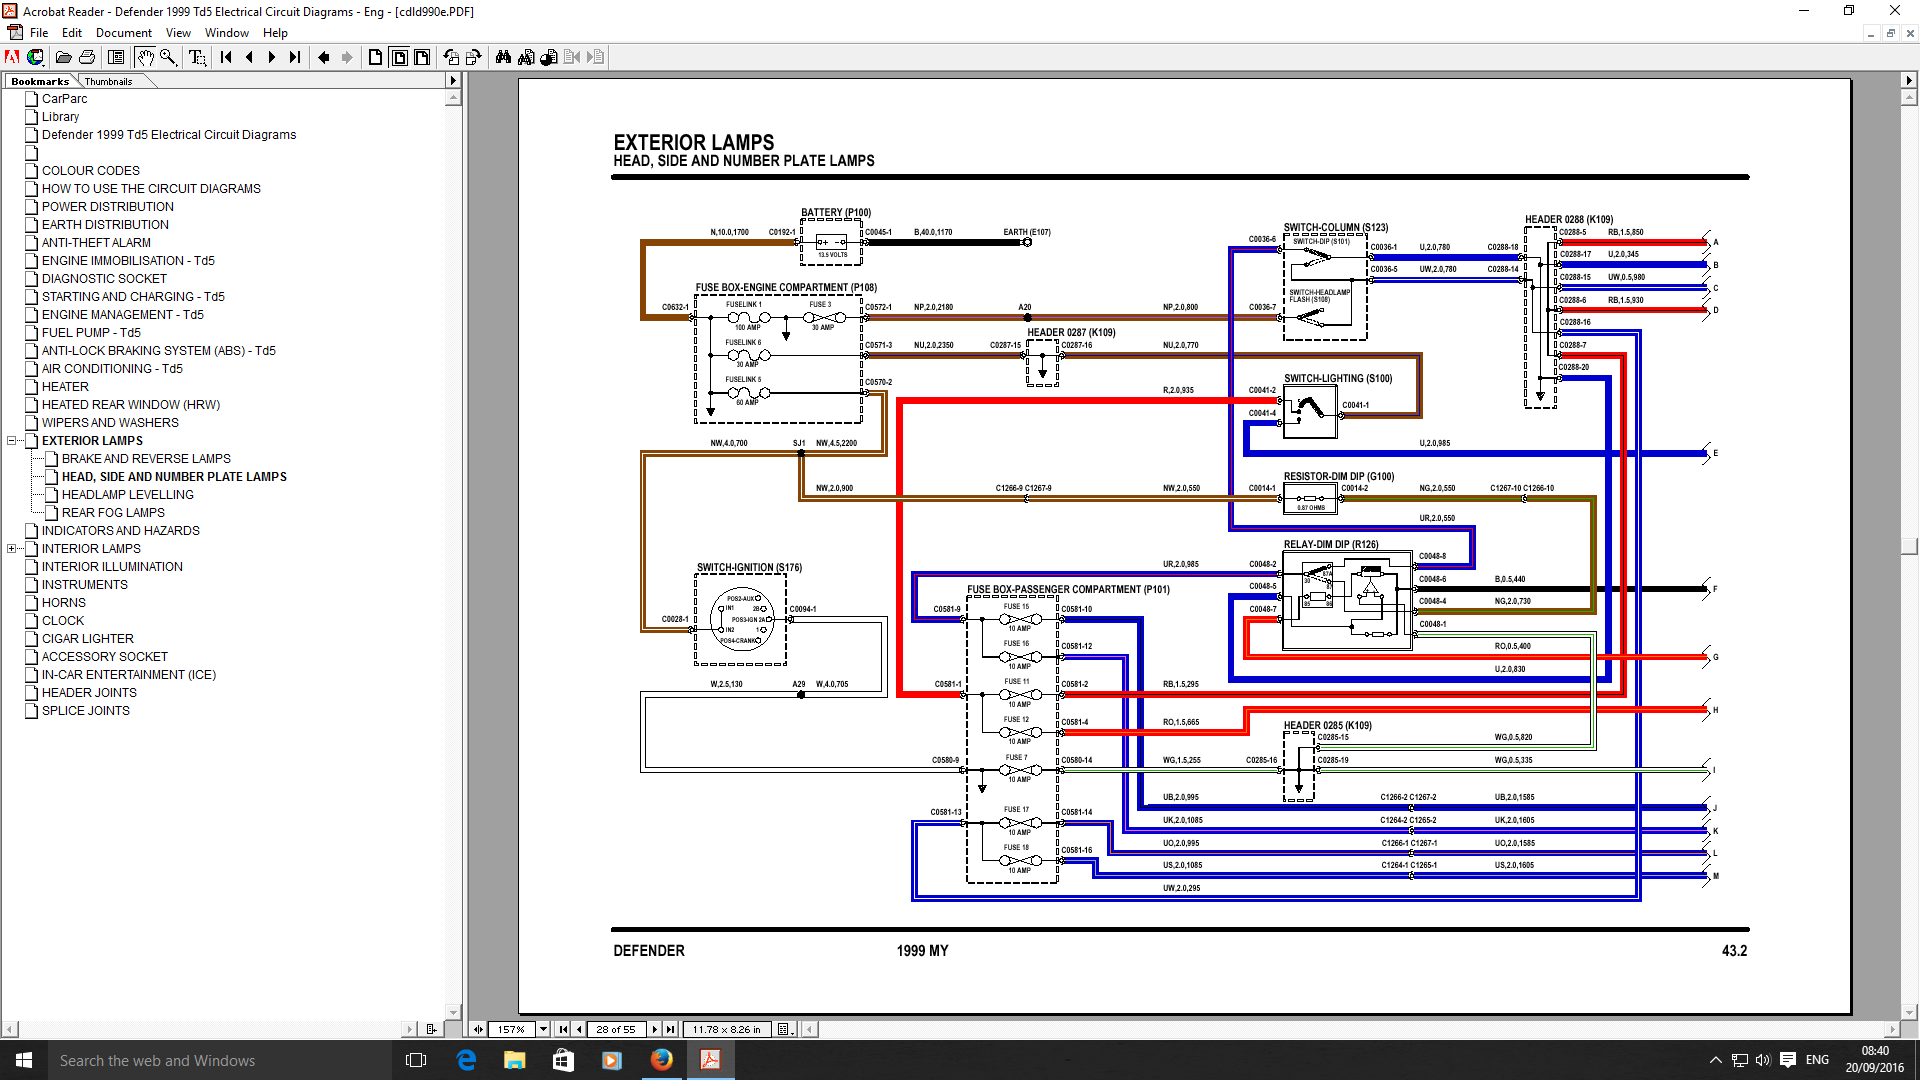Select the Hand tool

145,58
